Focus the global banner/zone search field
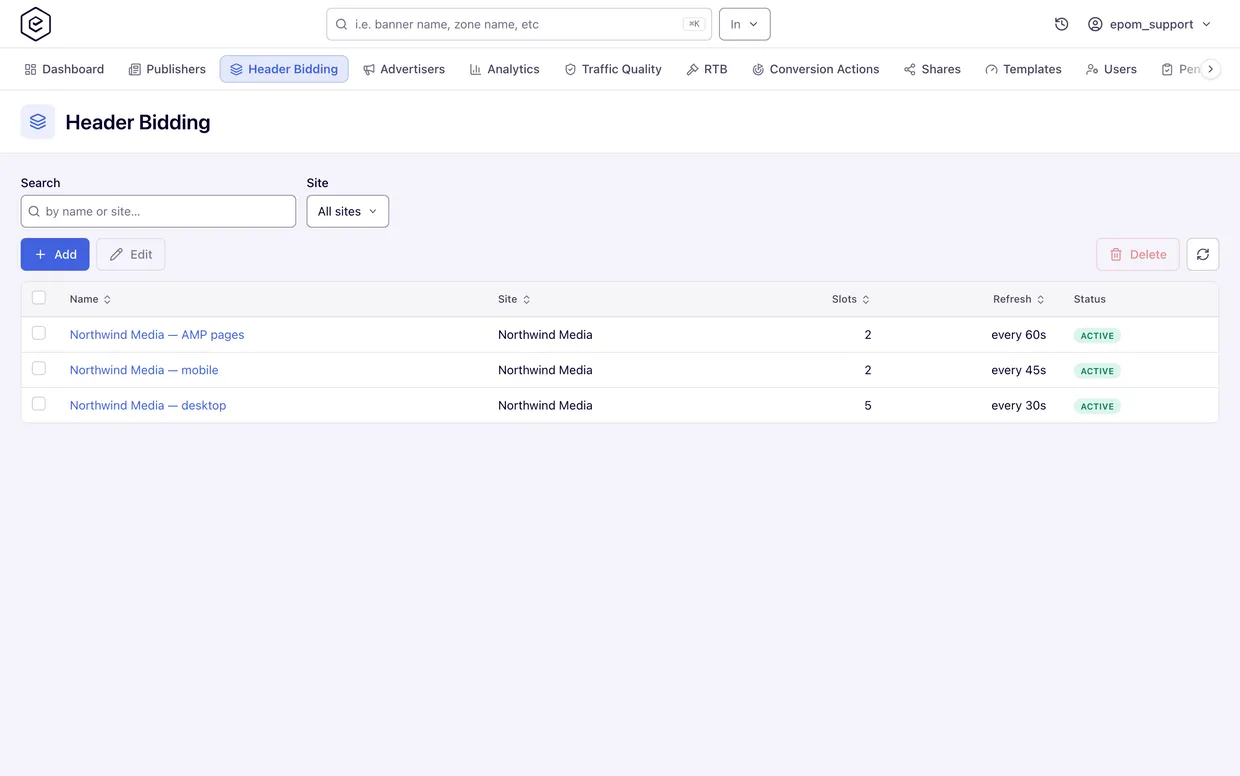The width and height of the screenshot is (1240, 776). (519, 24)
